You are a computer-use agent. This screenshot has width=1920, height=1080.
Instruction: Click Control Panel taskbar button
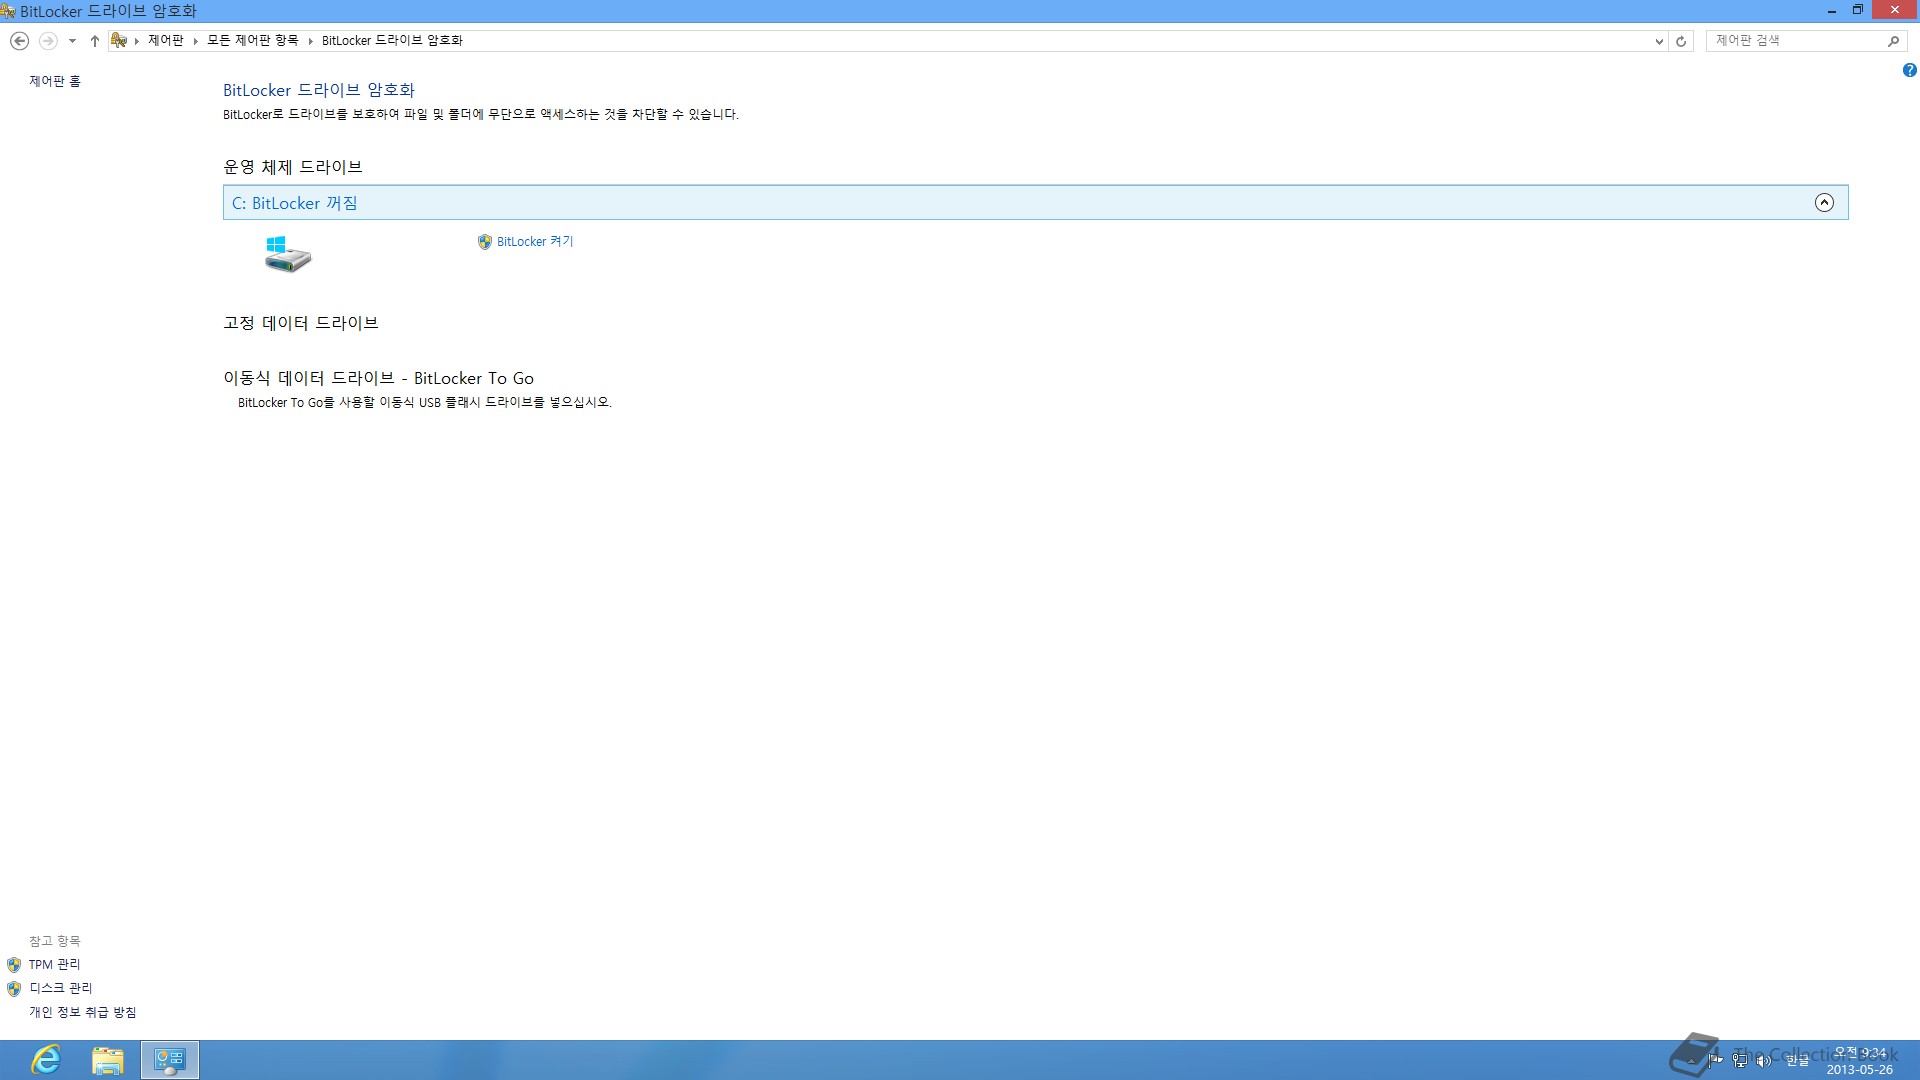coord(170,1060)
